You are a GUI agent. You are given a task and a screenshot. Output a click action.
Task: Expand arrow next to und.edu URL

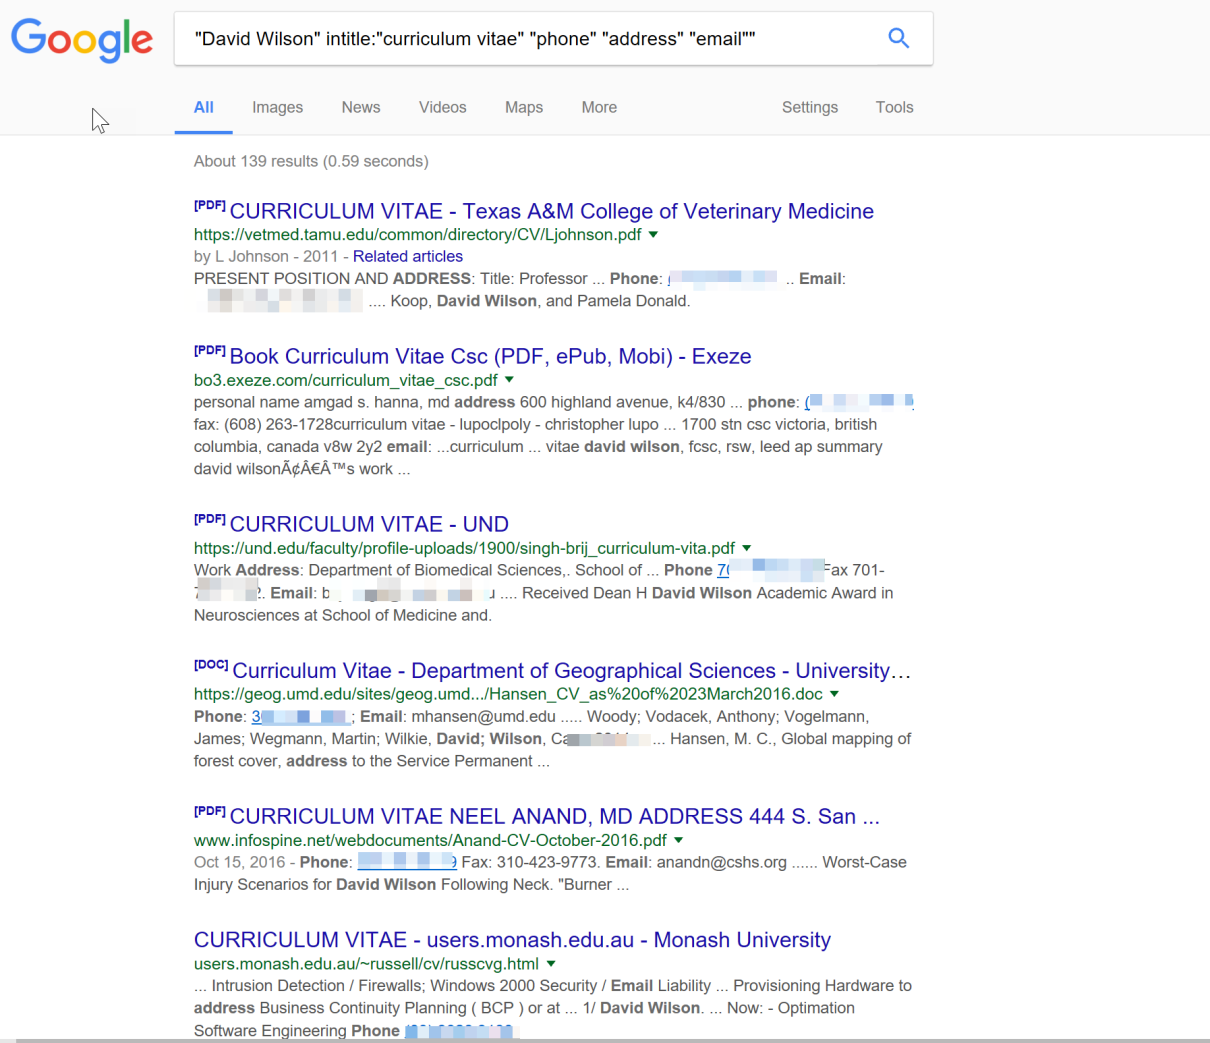pyautogui.click(x=747, y=548)
